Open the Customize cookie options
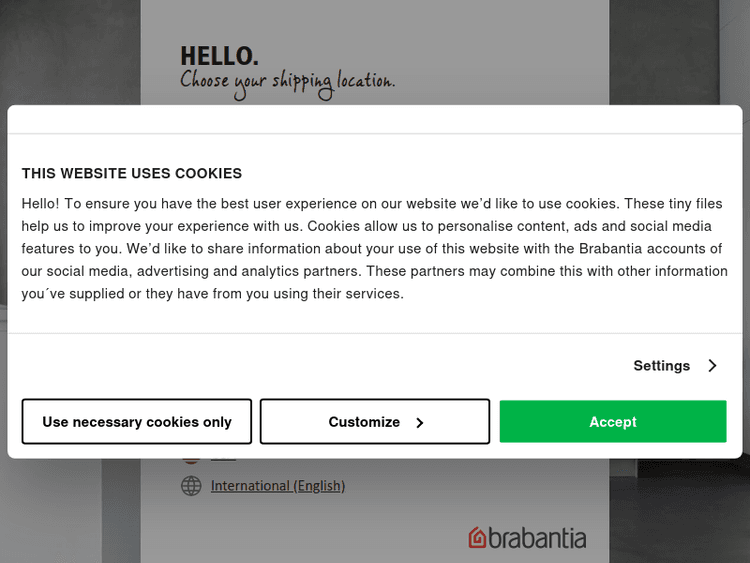This screenshot has height=563, width=750. (x=375, y=422)
